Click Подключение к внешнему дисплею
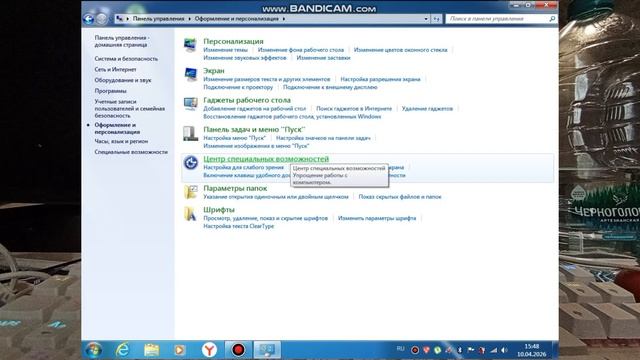 pos(330,87)
